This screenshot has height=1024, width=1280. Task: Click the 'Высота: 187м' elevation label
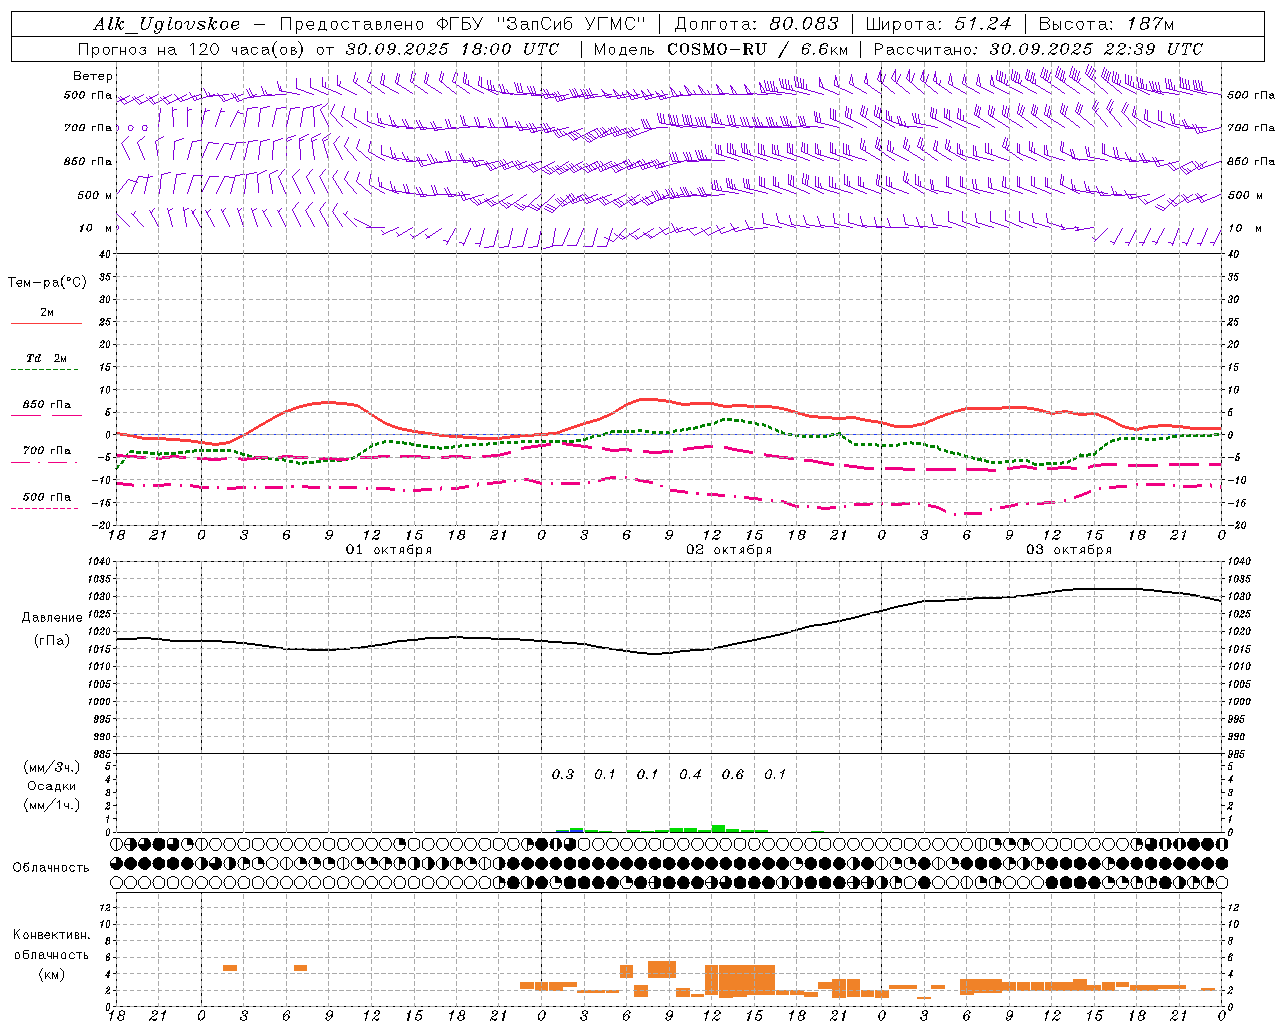[x=1106, y=24]
